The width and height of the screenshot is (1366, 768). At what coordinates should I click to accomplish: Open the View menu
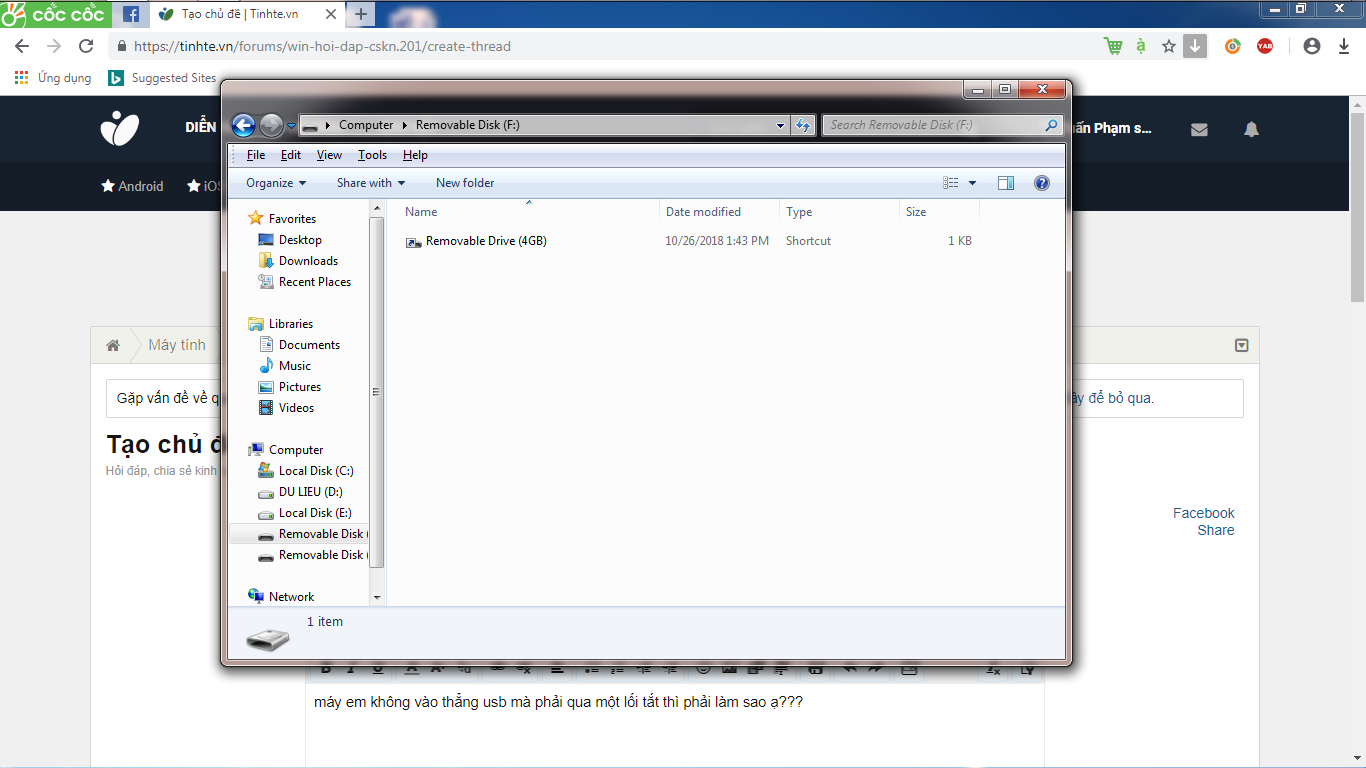pyautogui.click(x=329, y=155)
